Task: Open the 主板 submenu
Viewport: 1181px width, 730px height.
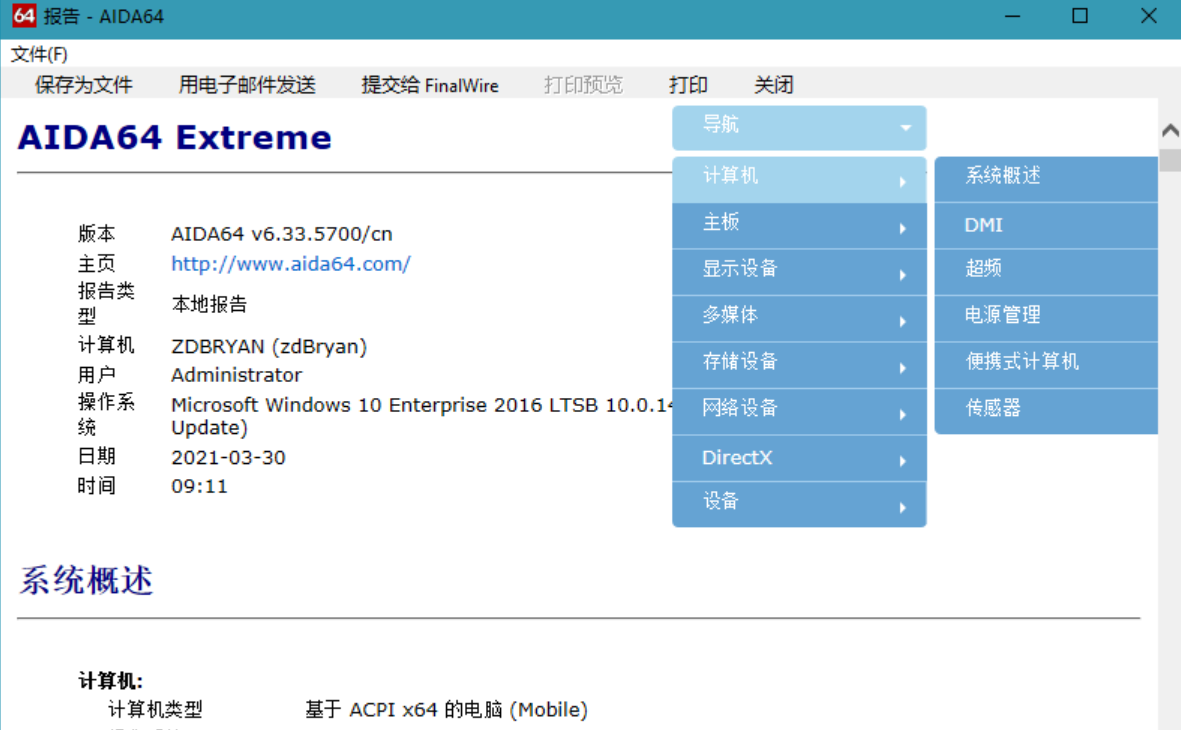Action: click(799, 226)
